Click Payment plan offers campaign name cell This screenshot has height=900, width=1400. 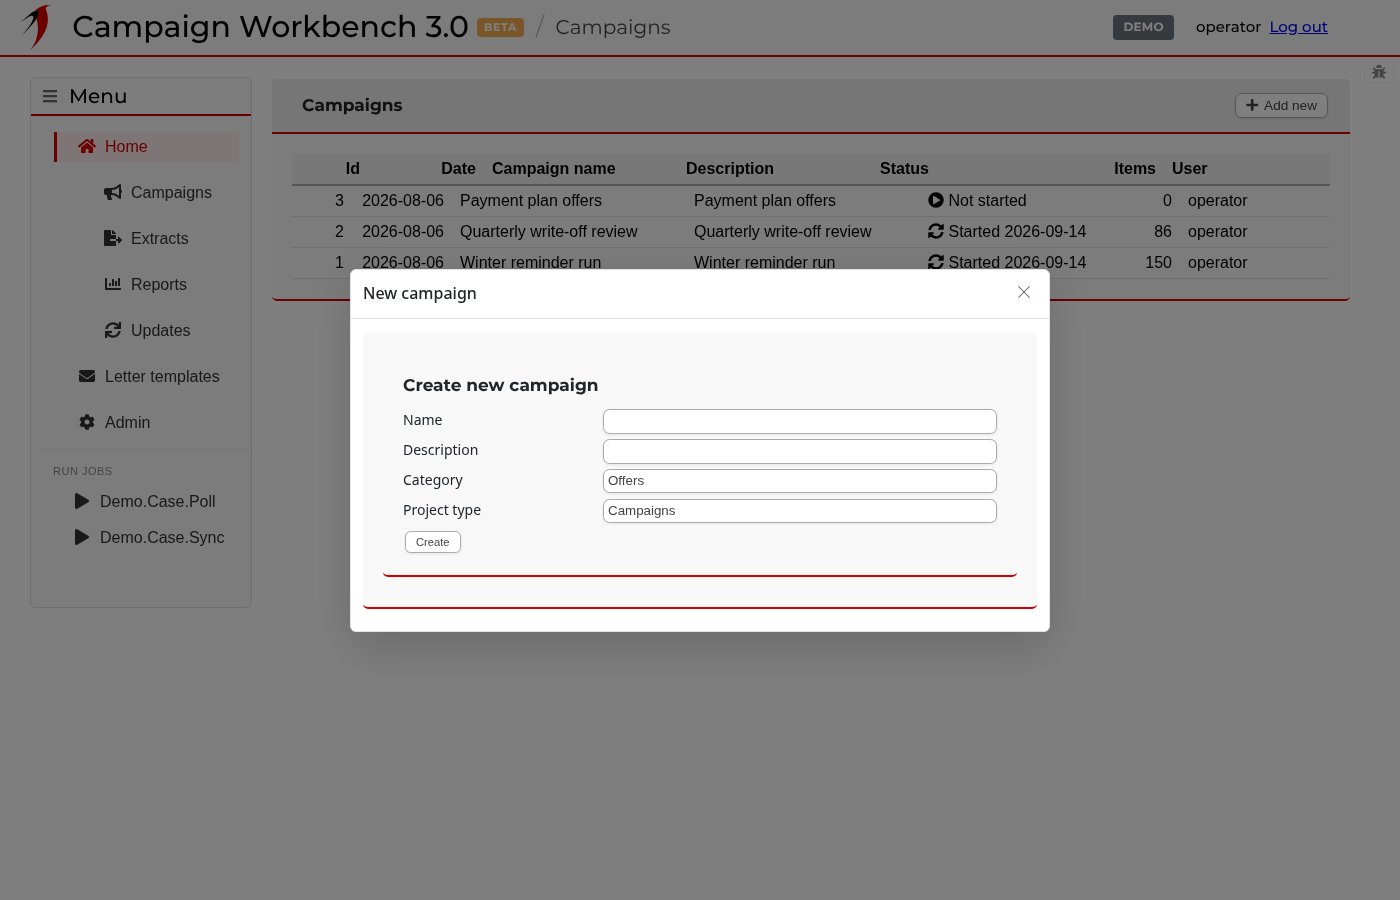pyautogui.click(x=531, y=200)
